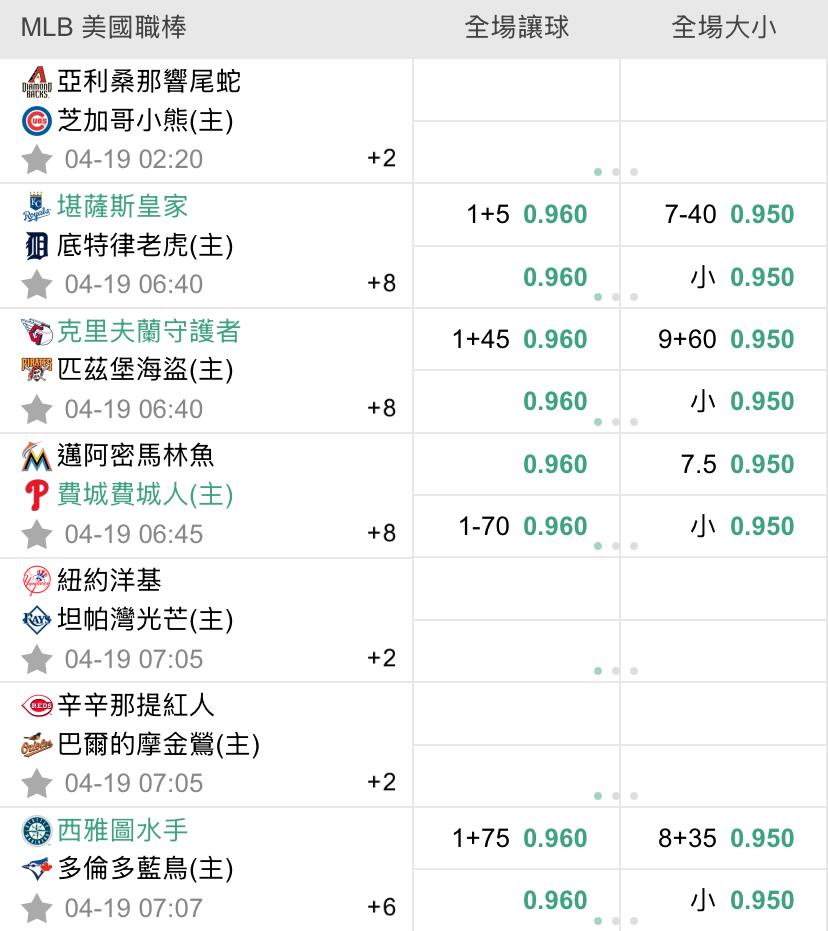
Task: Click the Chicago Cubs logo icon
Action: click(x=37, y=121)
